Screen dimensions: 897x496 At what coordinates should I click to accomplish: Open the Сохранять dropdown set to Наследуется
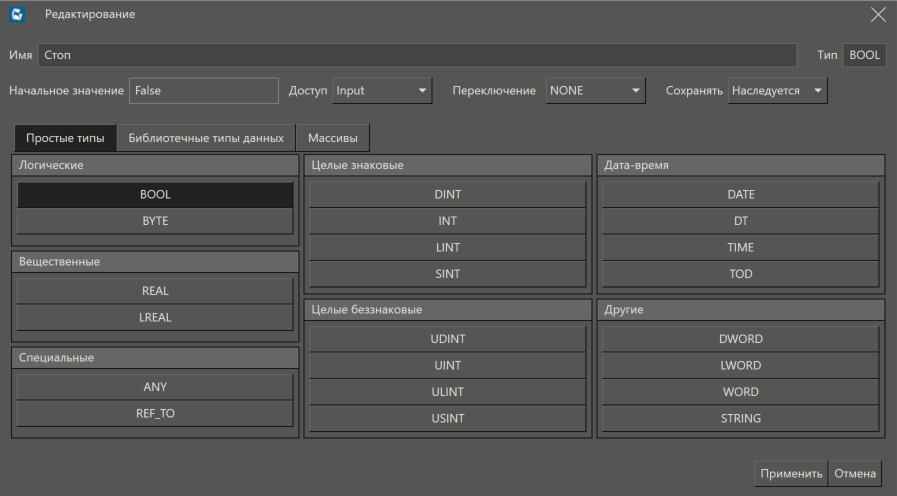777,91
